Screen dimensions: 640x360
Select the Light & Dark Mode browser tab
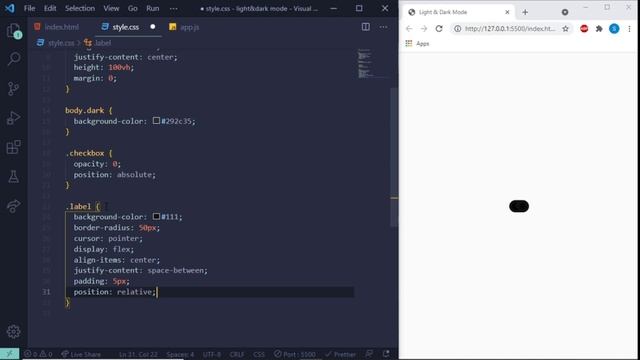click(459, 12)
